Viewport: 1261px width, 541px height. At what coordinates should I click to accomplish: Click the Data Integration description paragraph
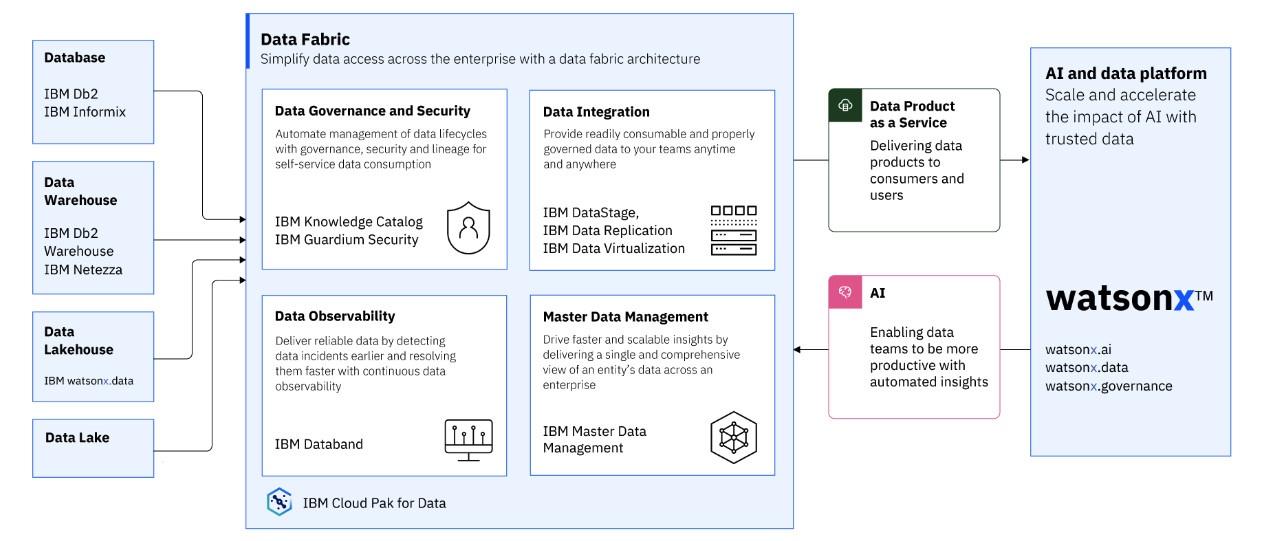coord(649,149)
